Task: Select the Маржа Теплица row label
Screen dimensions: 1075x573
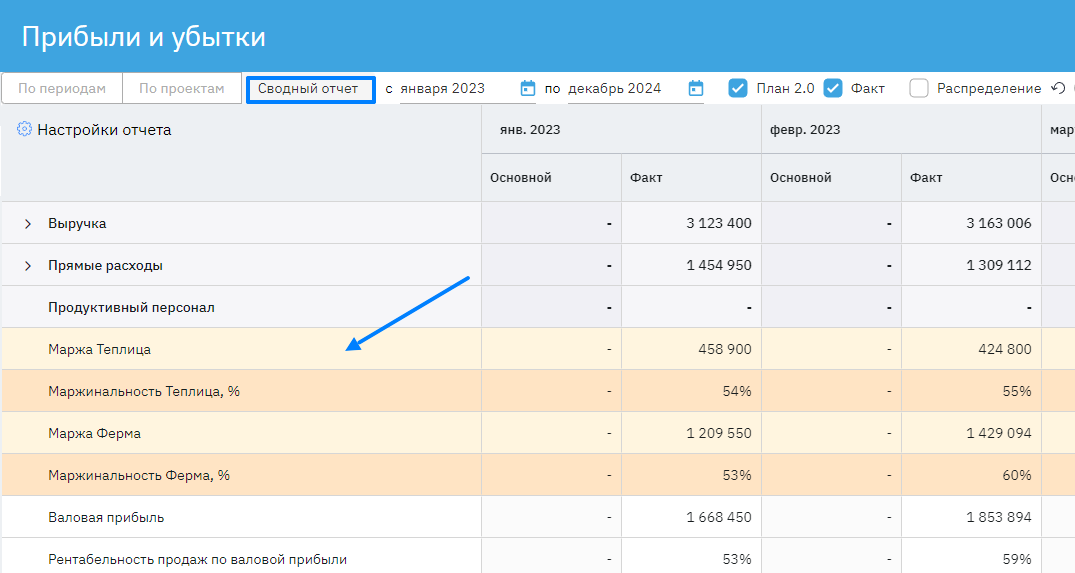Action: pyautogui.click(x=100, y=350)
